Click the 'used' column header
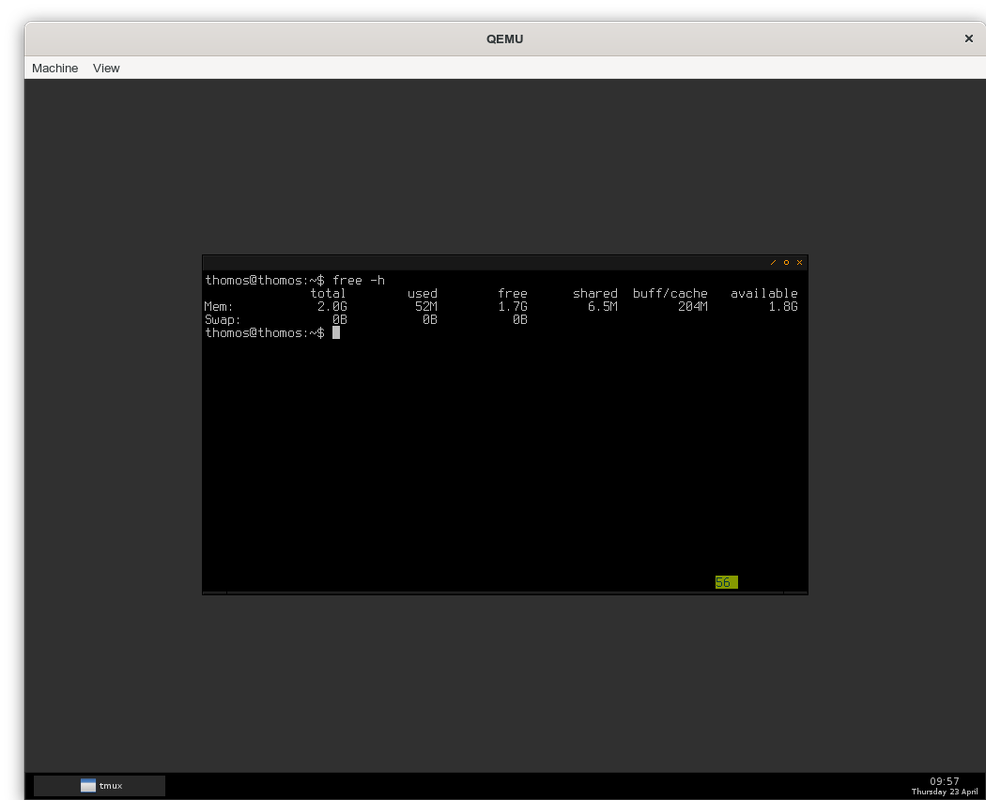The width and height of the screenshot is (986, 800). (422, 294)
